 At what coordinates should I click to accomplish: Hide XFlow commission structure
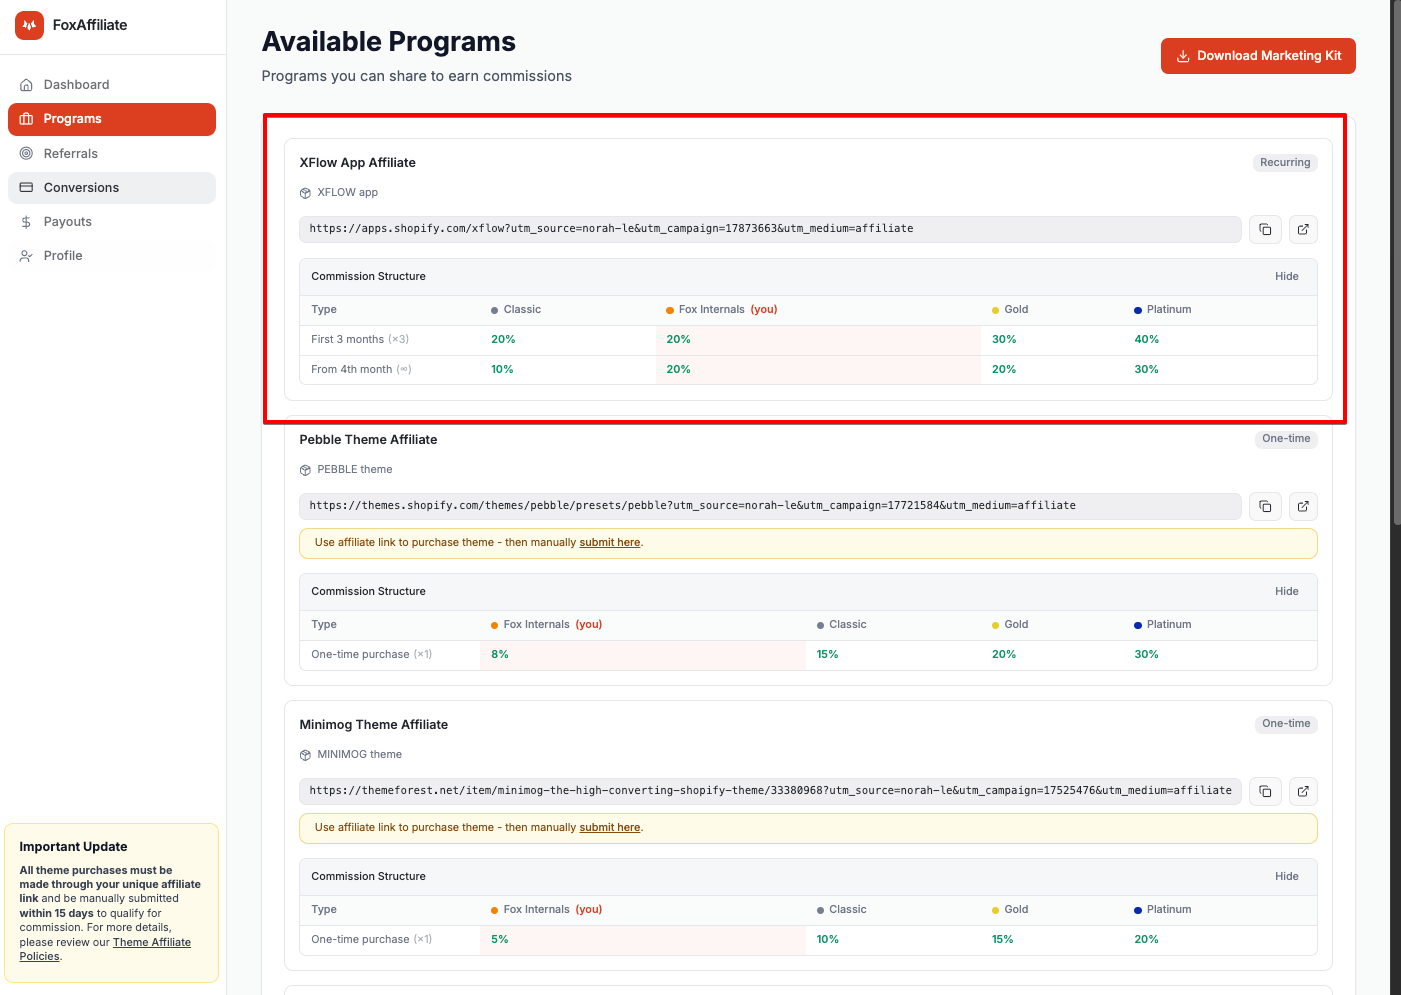[1286, 276]
